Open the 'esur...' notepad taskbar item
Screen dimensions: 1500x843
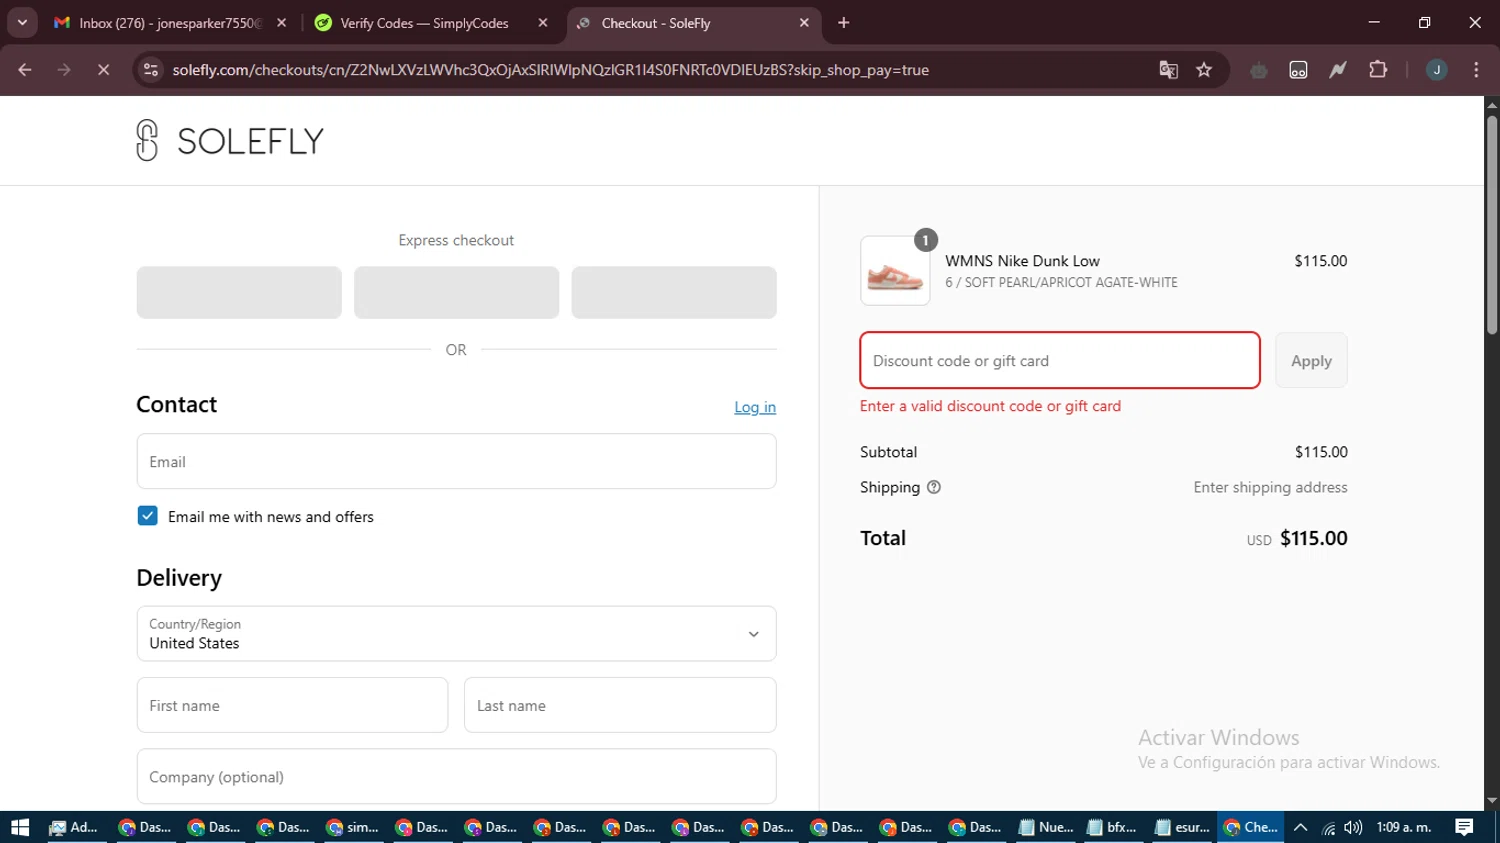pos(1182,827)
